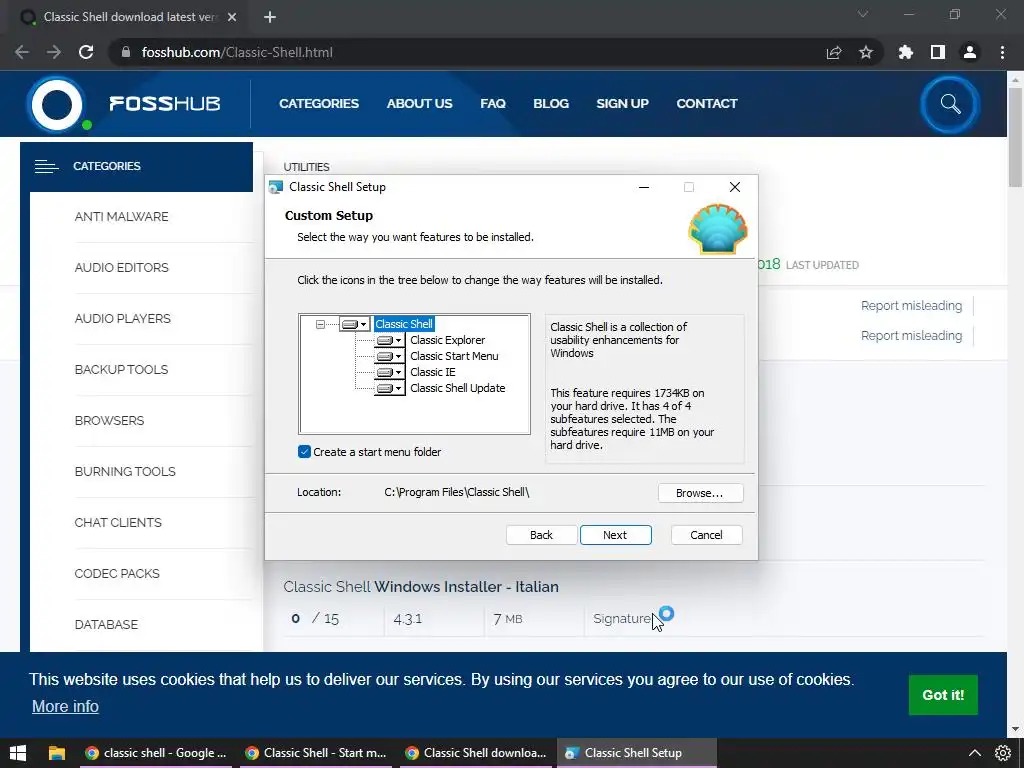Open the FAQ navigation item
The image size is (1024, 768).
point(493,104)
